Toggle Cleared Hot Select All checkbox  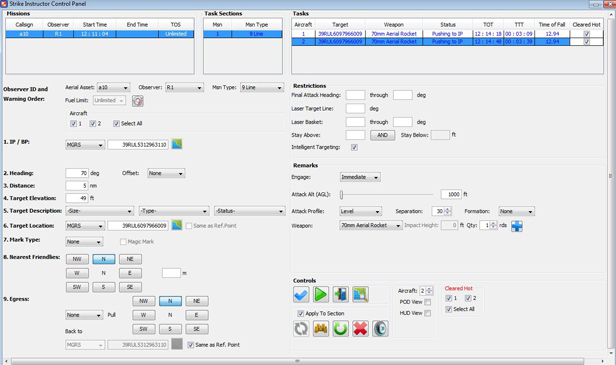(449, 309)
